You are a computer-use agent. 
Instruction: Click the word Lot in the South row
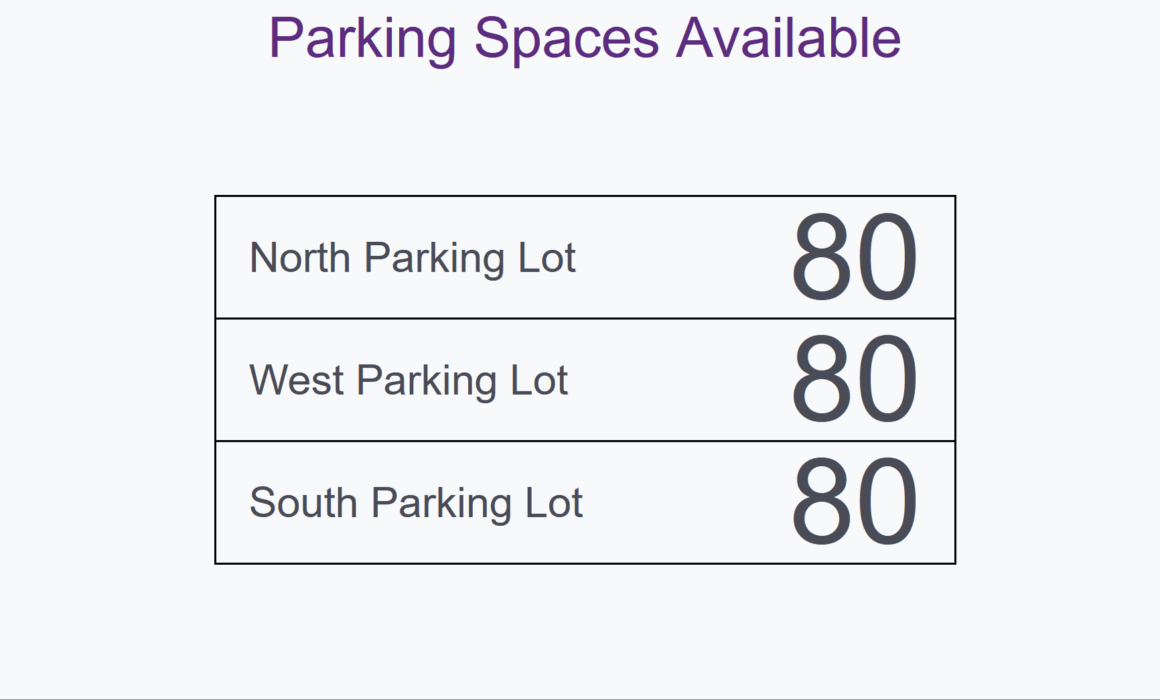pyautogui.click(x=554, y=503)
